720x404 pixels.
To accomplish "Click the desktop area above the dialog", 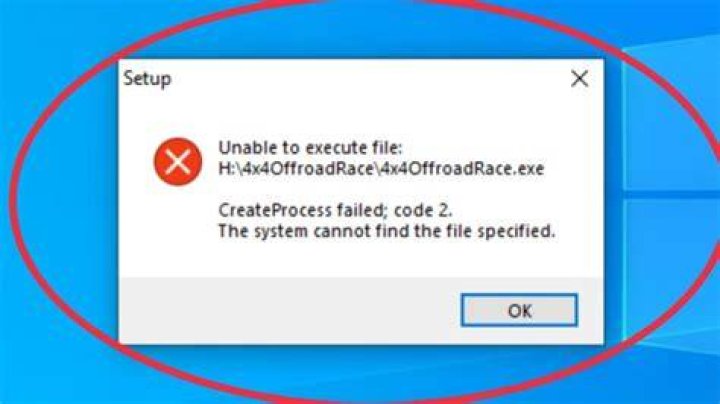I will pyautogui.click(x=361, y=30).
